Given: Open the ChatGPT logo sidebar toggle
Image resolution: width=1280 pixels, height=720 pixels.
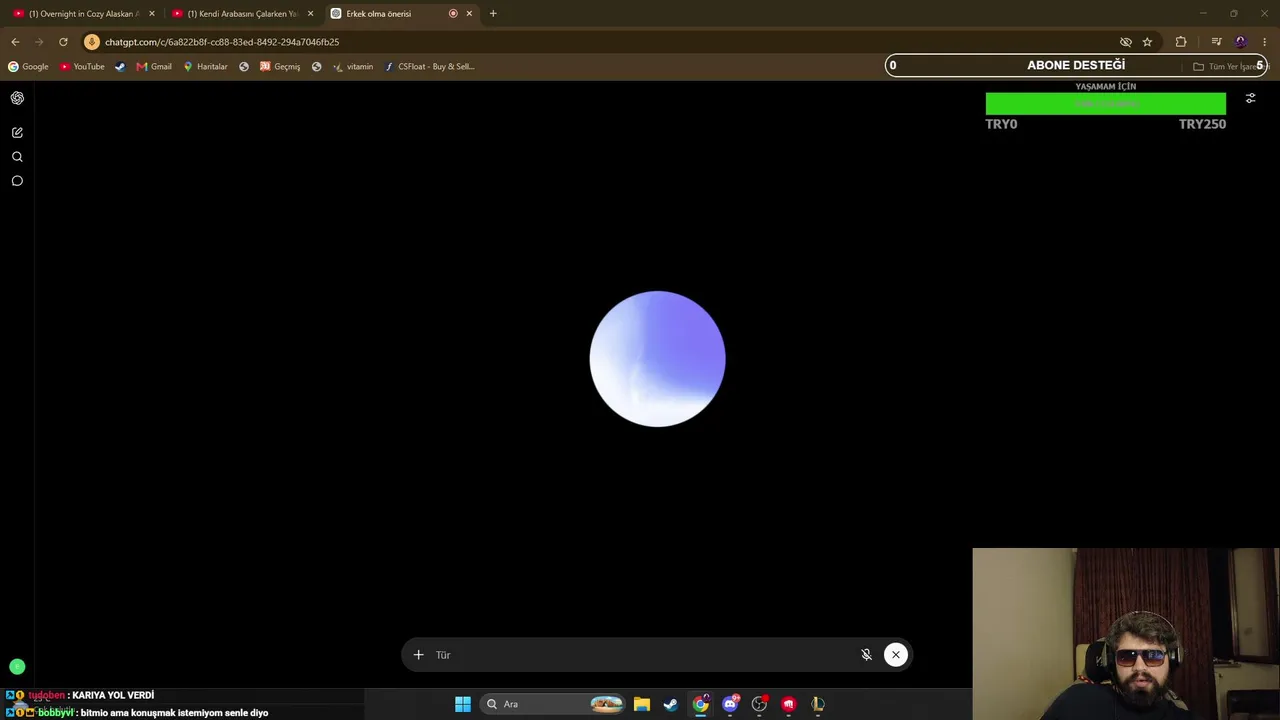Looking at the screenshot, I should point(17,98).
